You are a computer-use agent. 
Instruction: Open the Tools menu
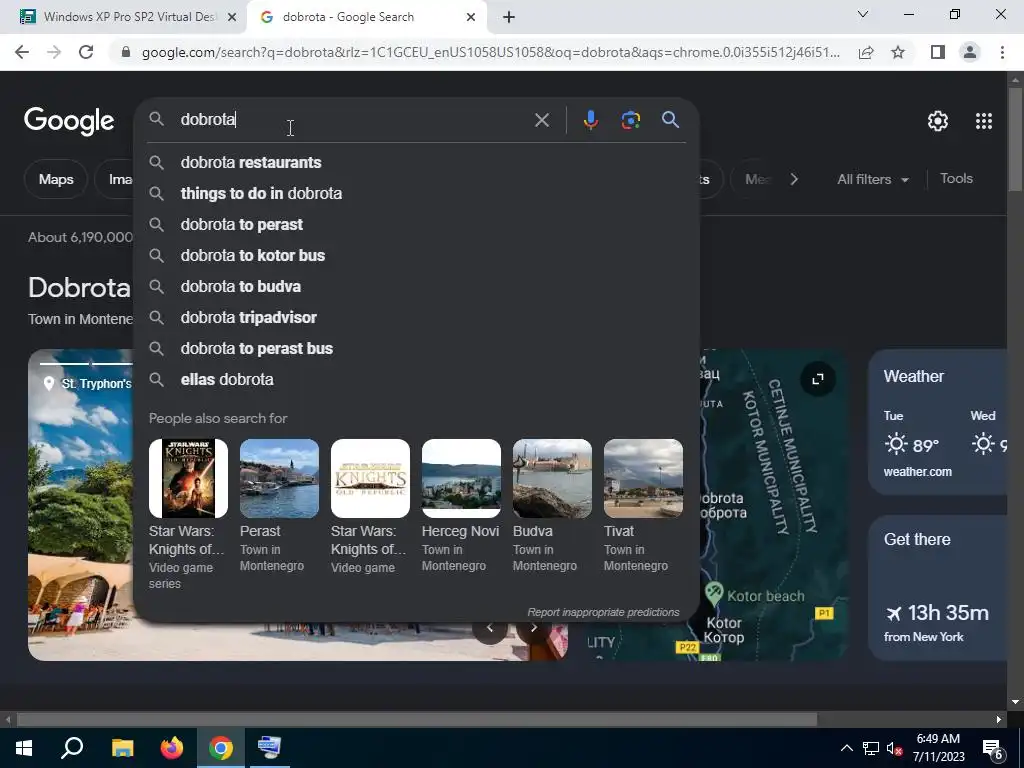[x=956, y=178]
